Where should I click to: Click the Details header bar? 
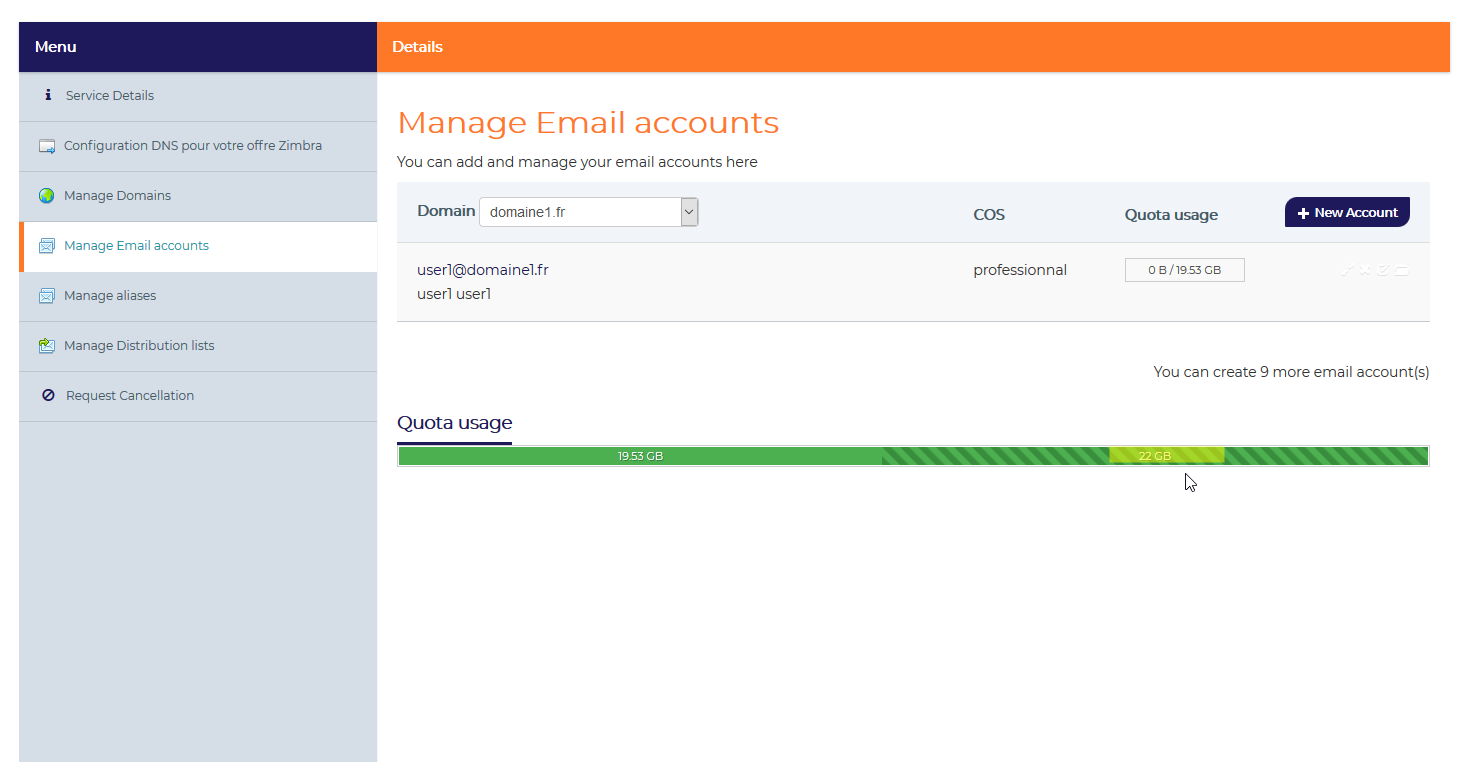click(x=913, y=47)
